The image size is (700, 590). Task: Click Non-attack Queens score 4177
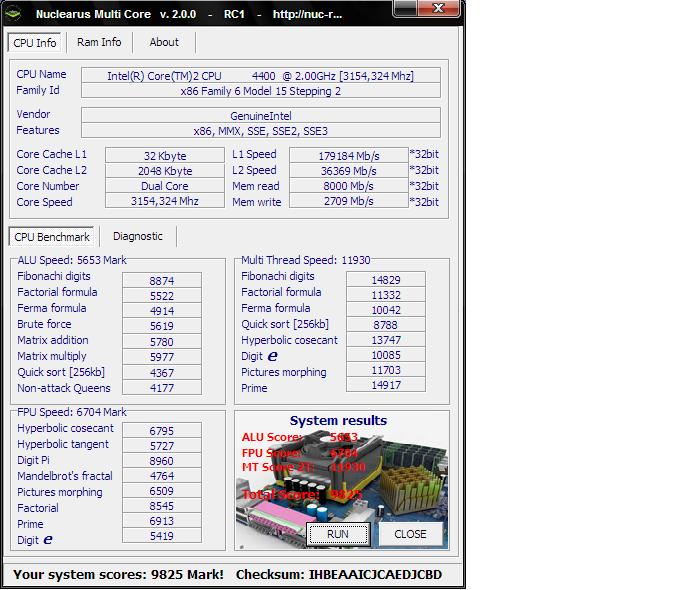pyautogui.click(x=162, y=387)
